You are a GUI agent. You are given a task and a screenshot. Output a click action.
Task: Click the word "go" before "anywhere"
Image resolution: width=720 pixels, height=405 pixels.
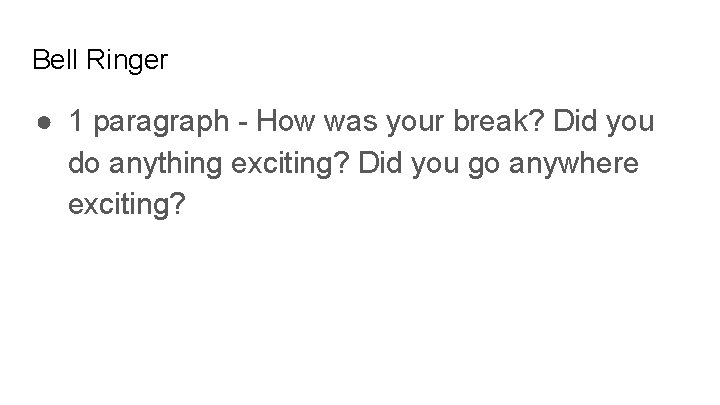484,167
